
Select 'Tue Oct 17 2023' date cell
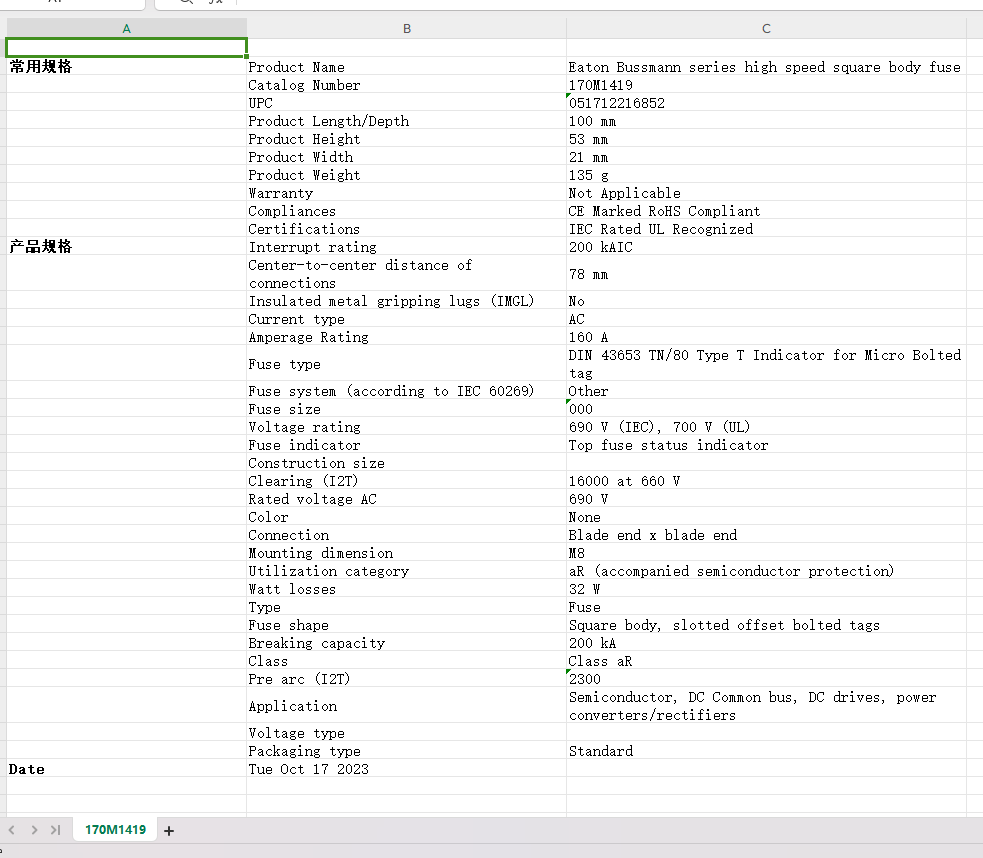[406, 769]
